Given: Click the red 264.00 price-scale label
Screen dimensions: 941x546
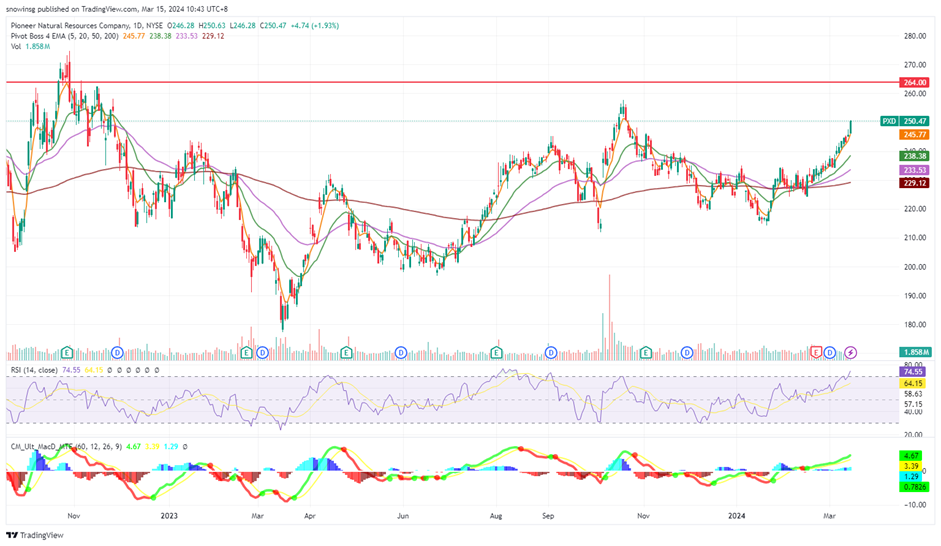Looking at the screenshot, I should [x=915, y=82].
